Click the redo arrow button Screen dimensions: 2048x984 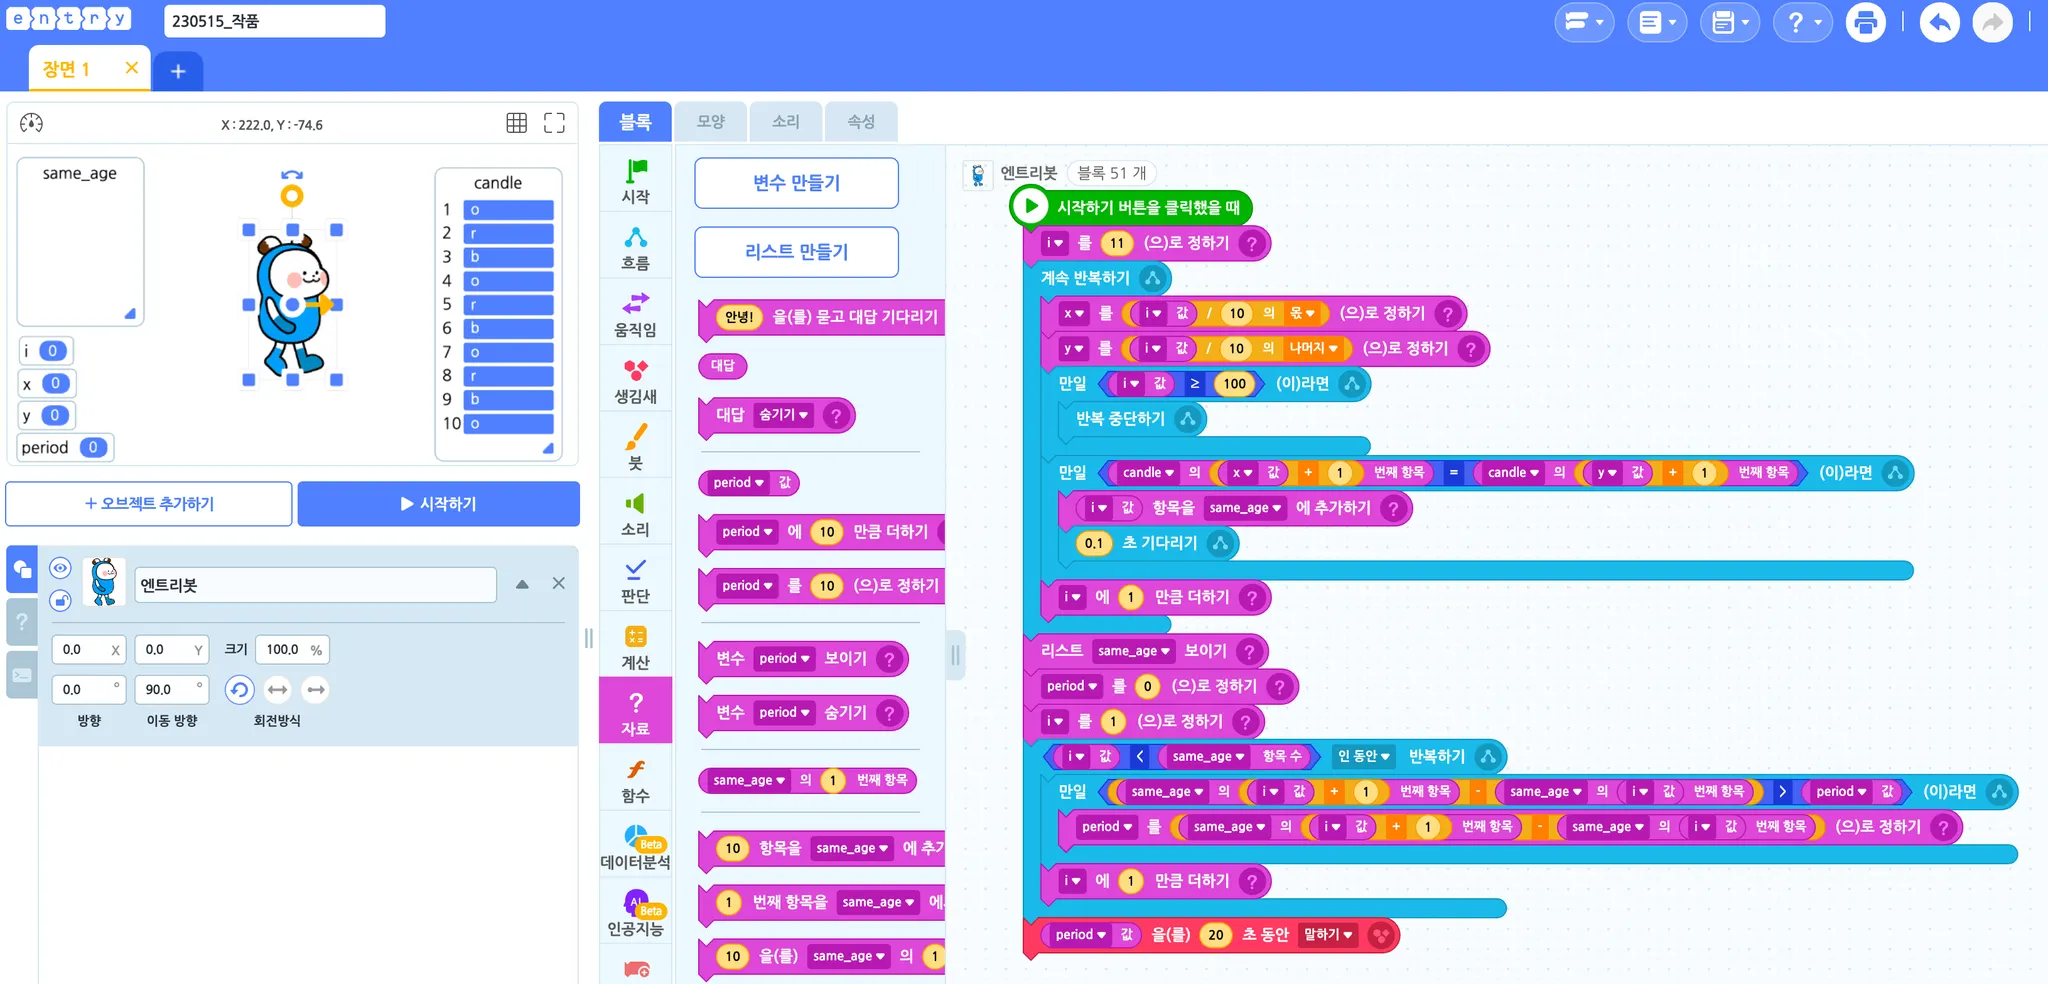click(1992, 22)
